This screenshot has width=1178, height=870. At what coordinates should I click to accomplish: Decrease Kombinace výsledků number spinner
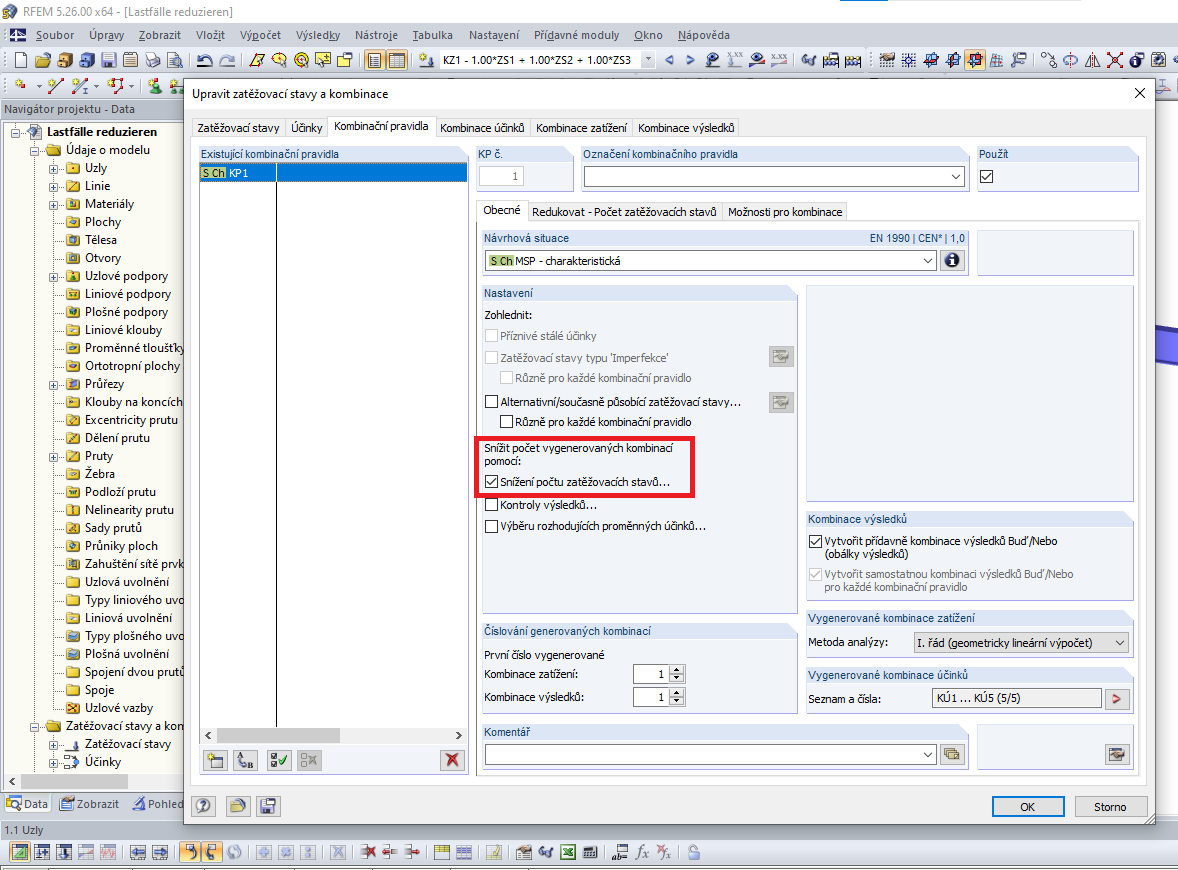point(677,702)
